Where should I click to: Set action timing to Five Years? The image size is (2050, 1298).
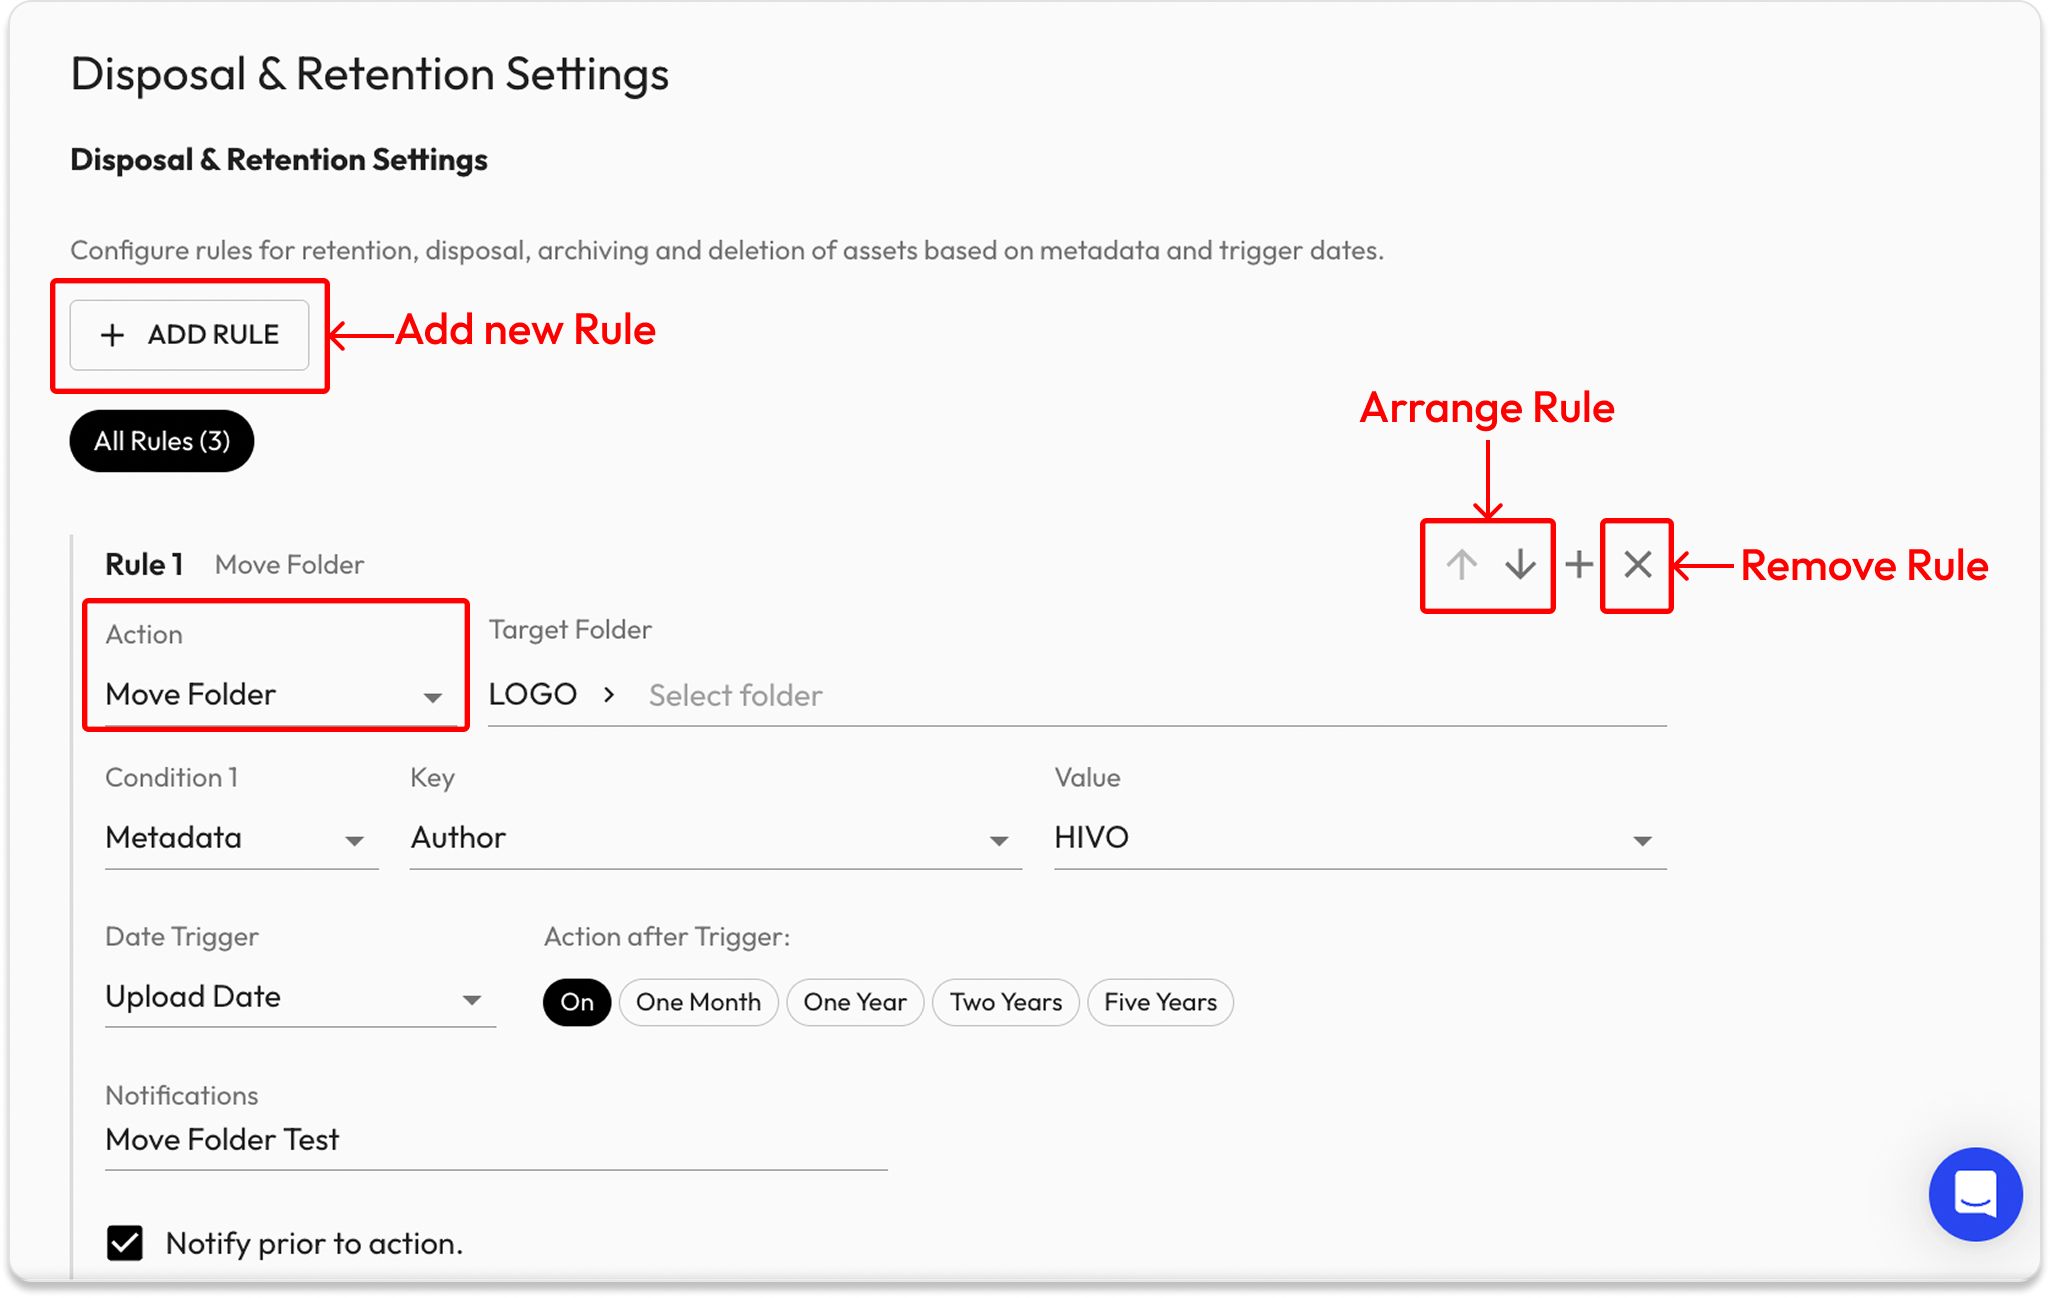1160,1002
